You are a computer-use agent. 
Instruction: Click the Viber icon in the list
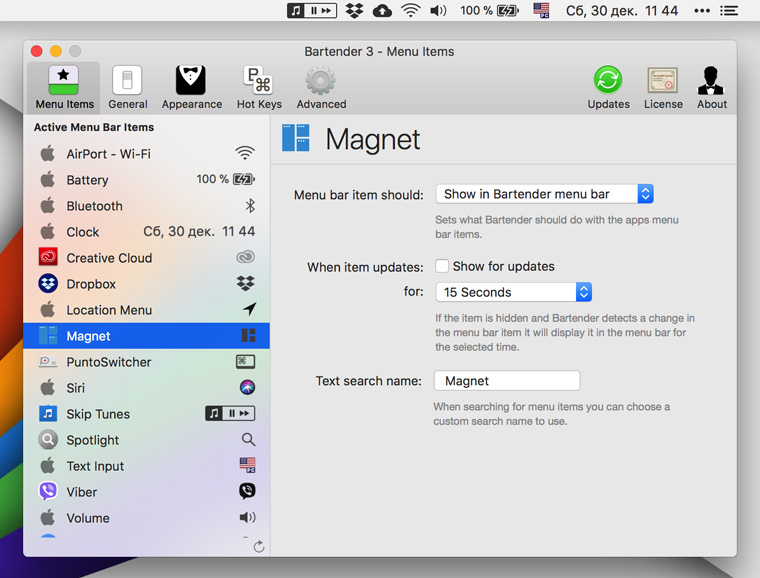[x=48, y=492]
